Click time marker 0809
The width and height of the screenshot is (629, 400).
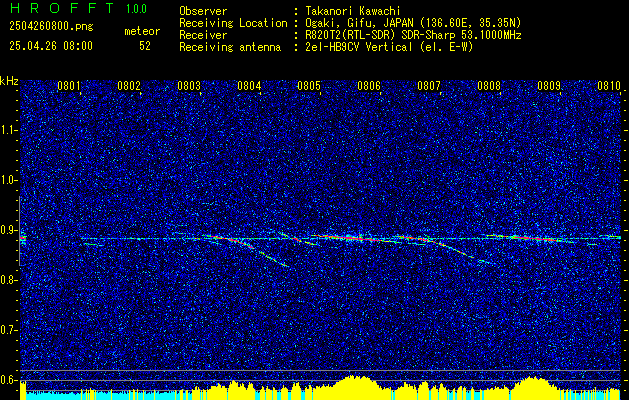(548, 86)
